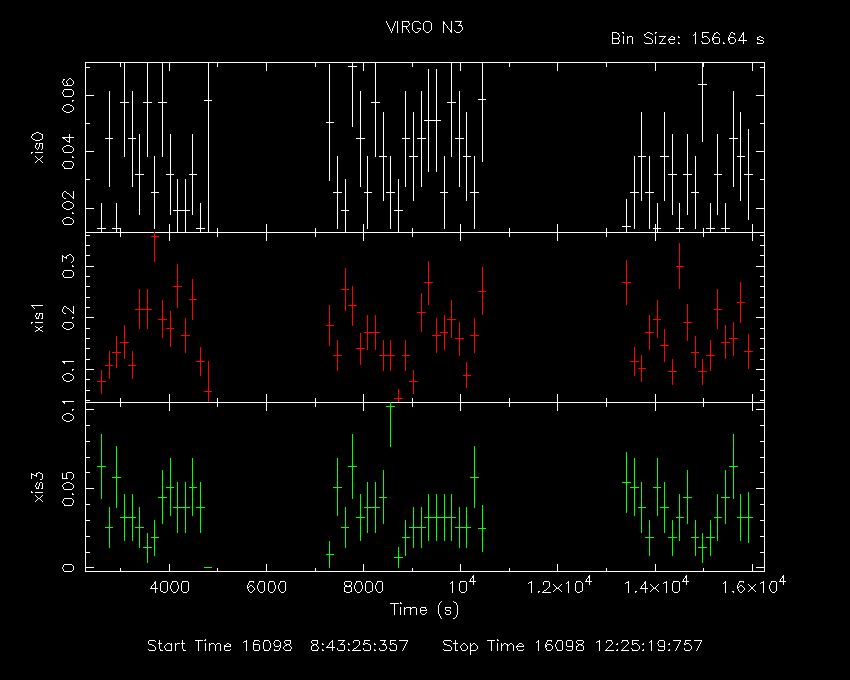The height and width of the screenshot is (680, 850).
Task: Click the 0.02 tick on xis0 axis
Action: click(x=68, y=208)
